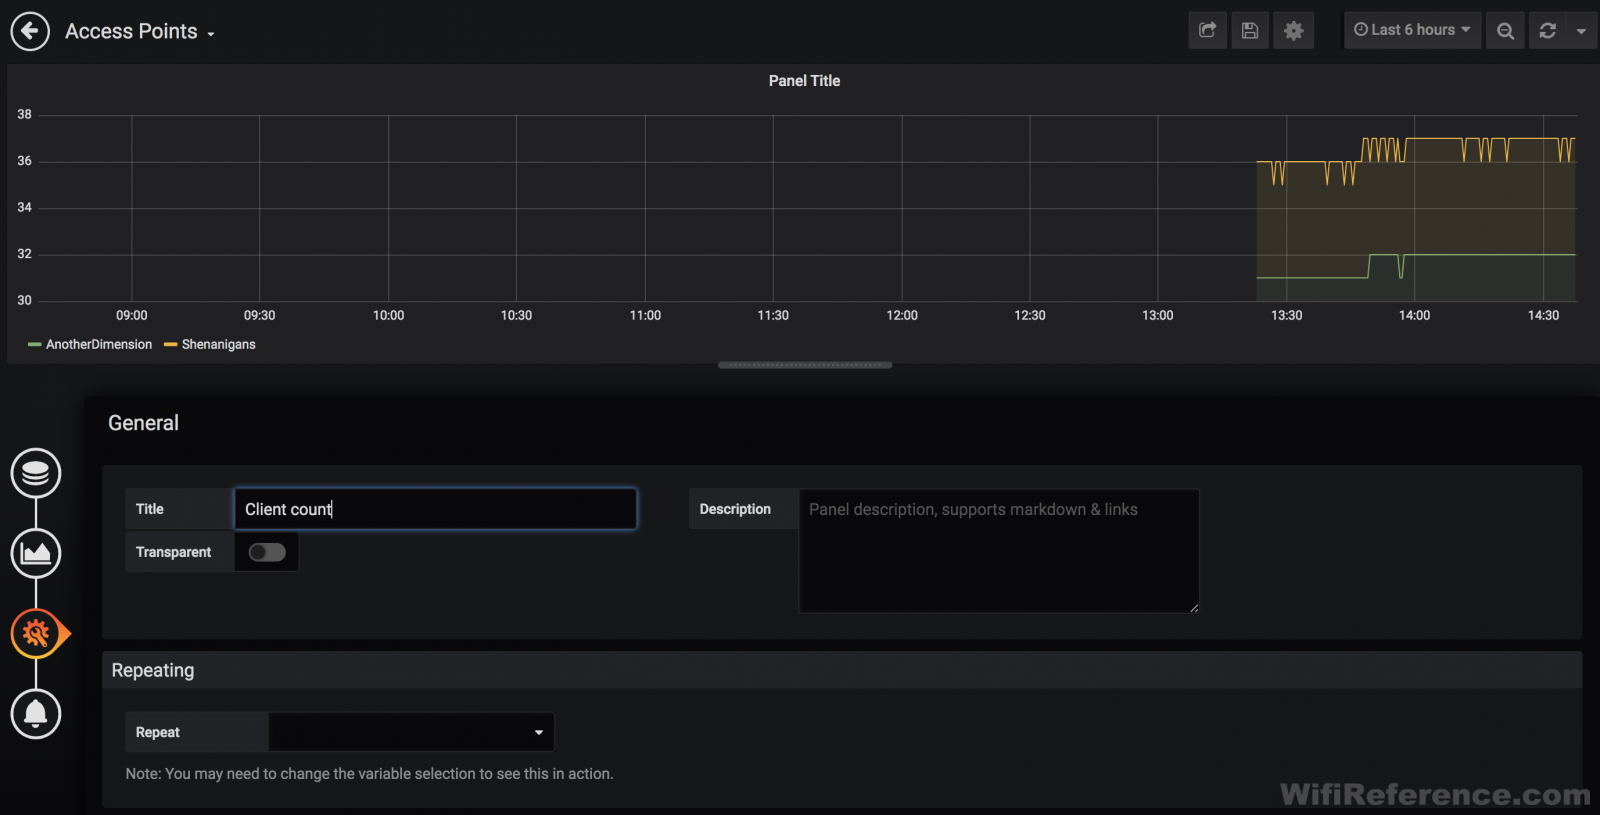Open the Alert bell tab icon
The width and height of the screenshot is (1600, 815).
pyautogui.click(x=36, y=713)
